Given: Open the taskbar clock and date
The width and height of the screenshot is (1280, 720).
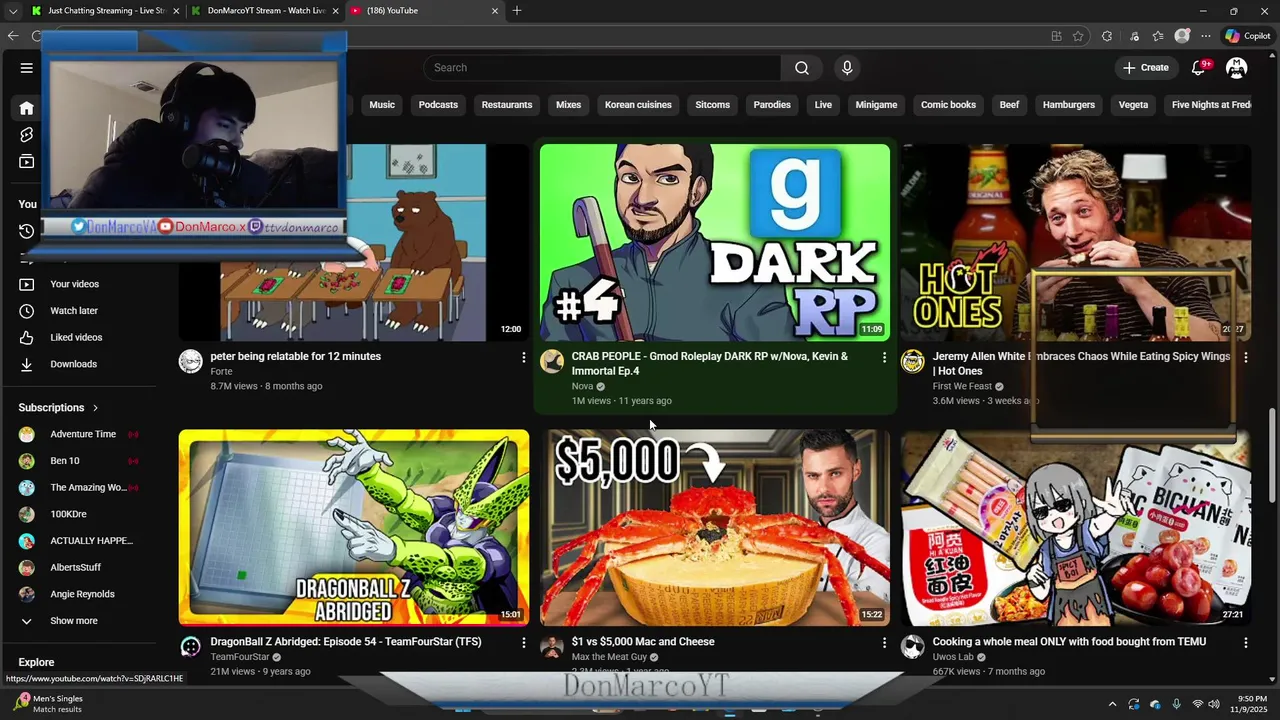Looking at the screenshot, I should coord(1251,704).
